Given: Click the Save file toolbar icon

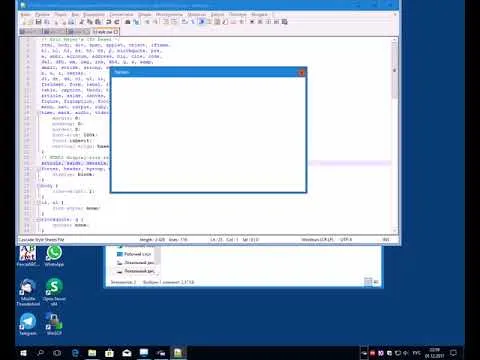Looking at the screenshot, I should 38,22.
